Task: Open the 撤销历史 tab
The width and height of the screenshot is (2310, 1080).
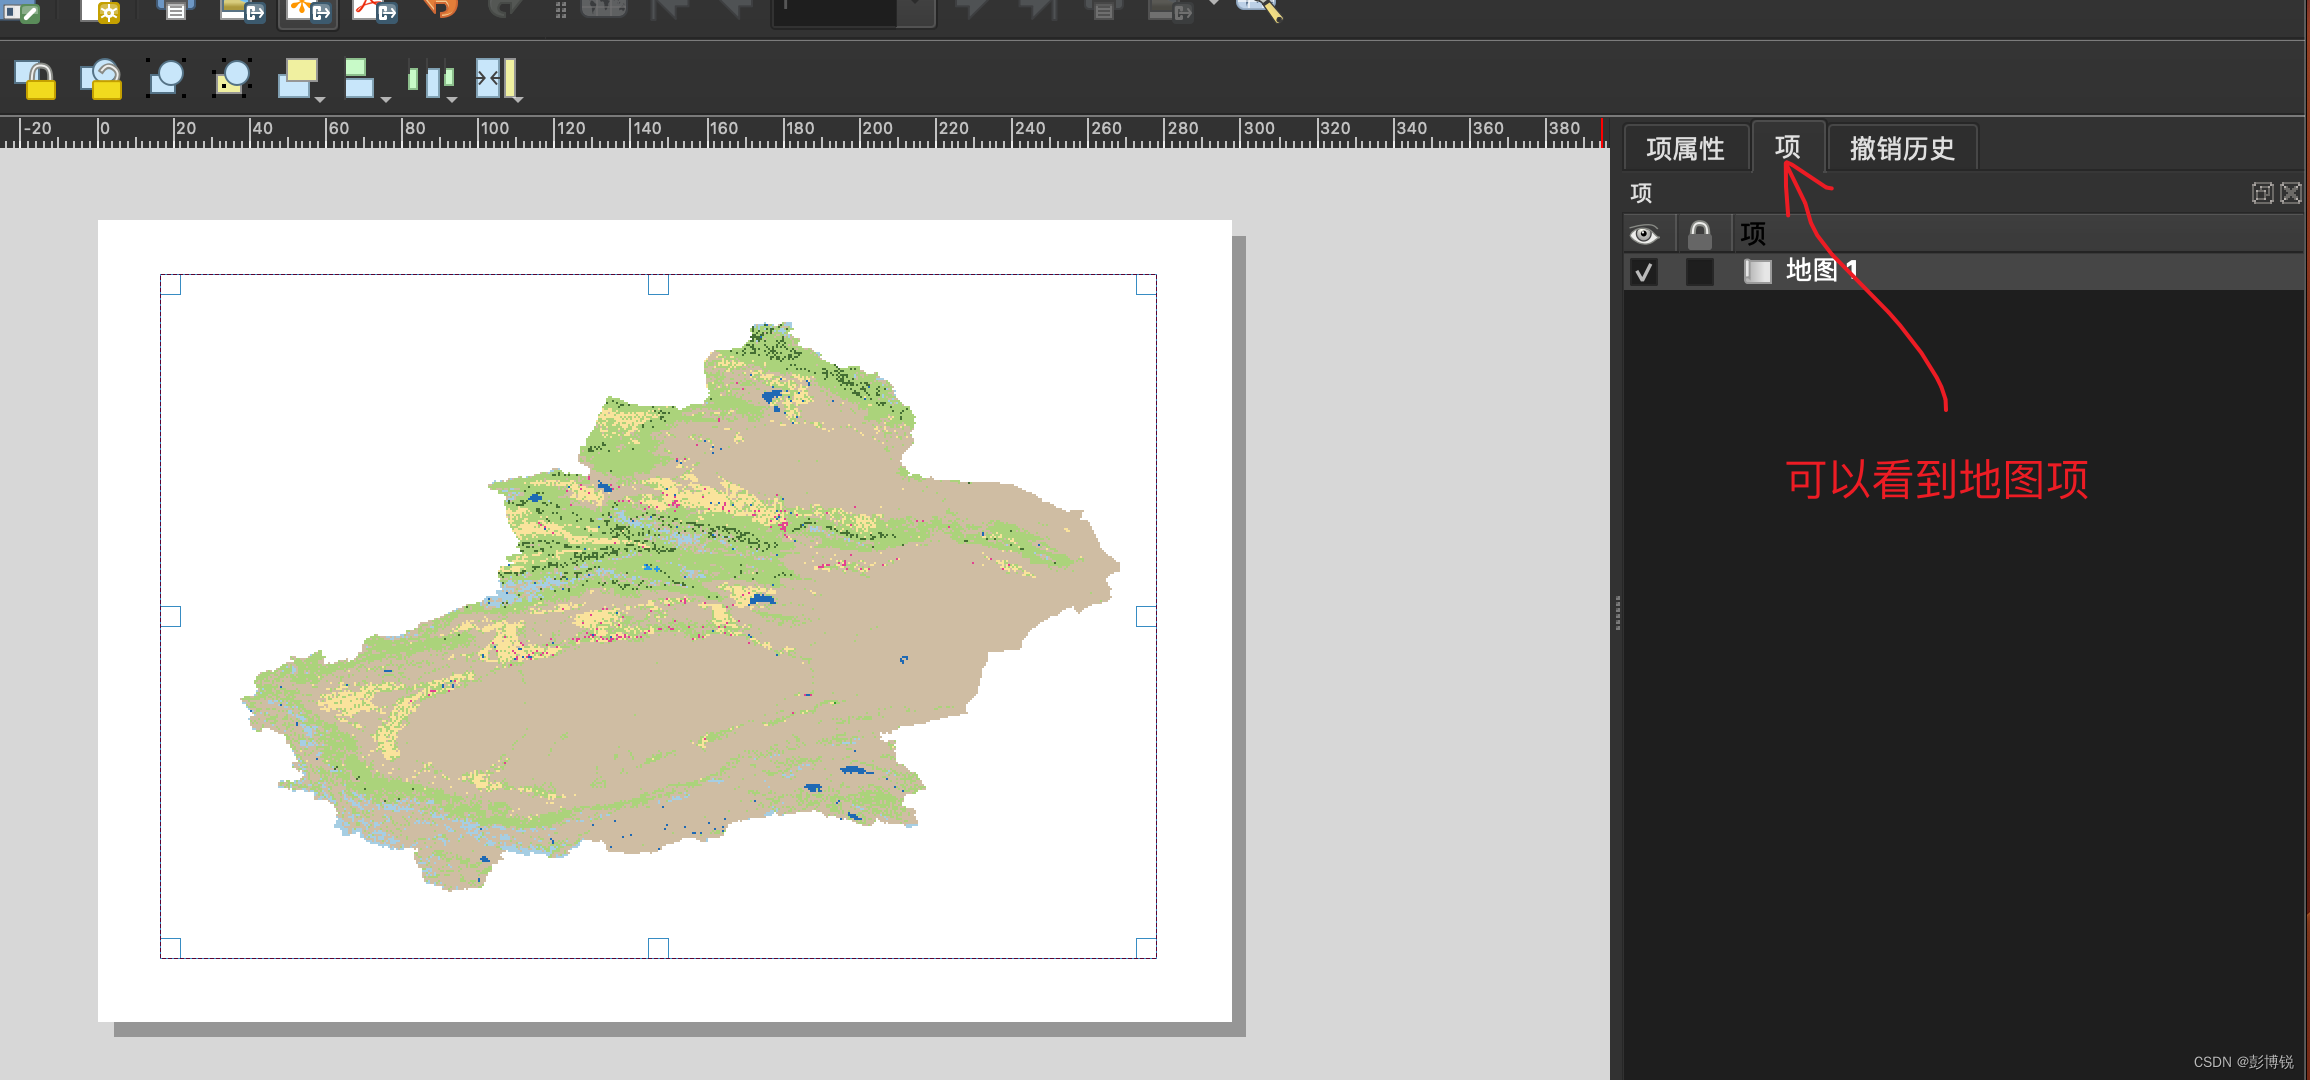Action: tap(1901, 149)
